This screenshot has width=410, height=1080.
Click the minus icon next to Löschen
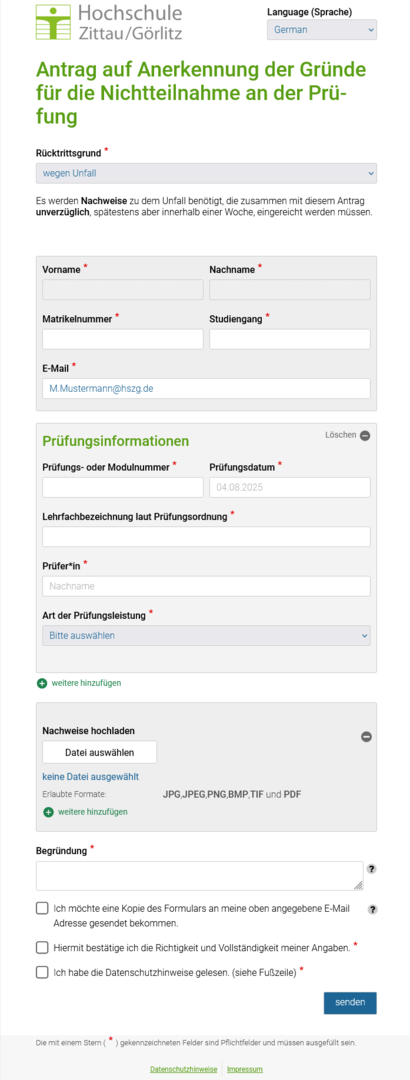[x=365, y=435]
